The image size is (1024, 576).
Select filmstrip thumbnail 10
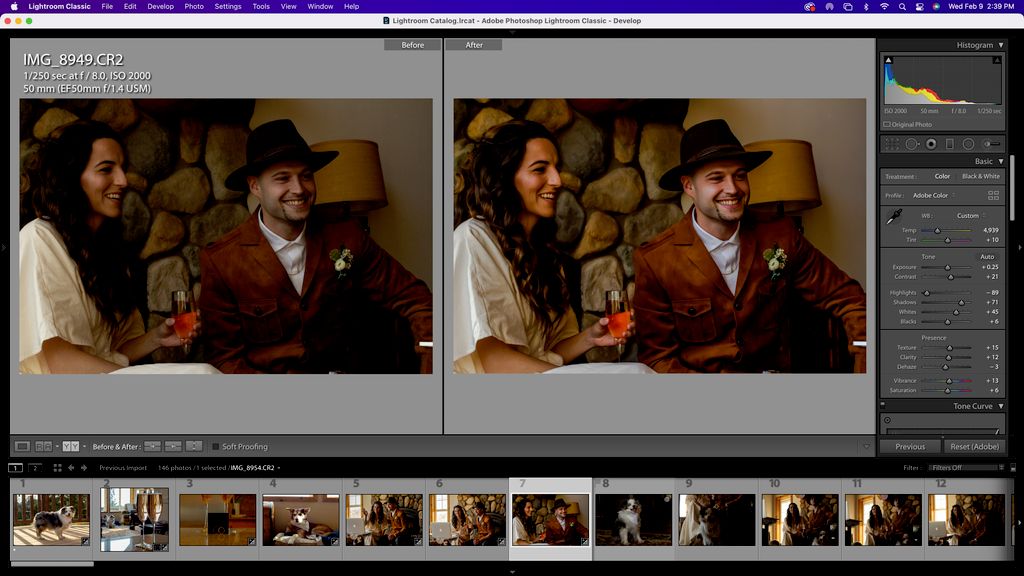coord(800,520)
